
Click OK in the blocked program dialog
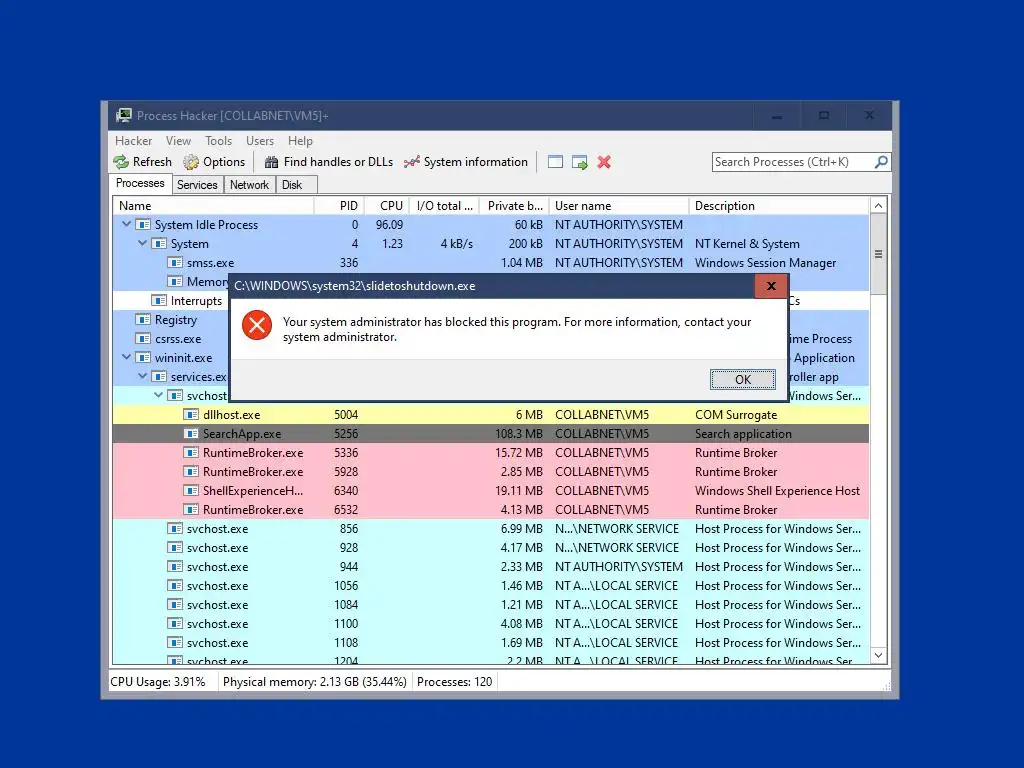click(x=743, y=379)
